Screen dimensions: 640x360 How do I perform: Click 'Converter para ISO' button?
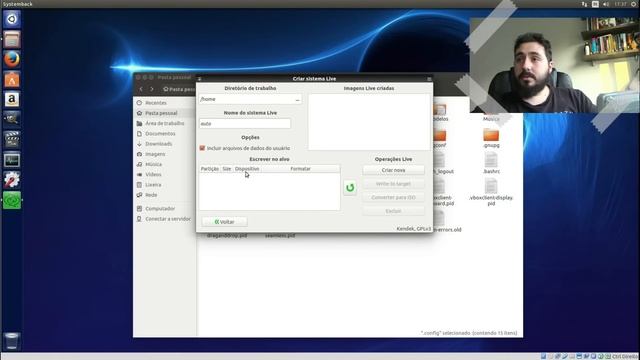pyautogui.click(x=393, y=197)
